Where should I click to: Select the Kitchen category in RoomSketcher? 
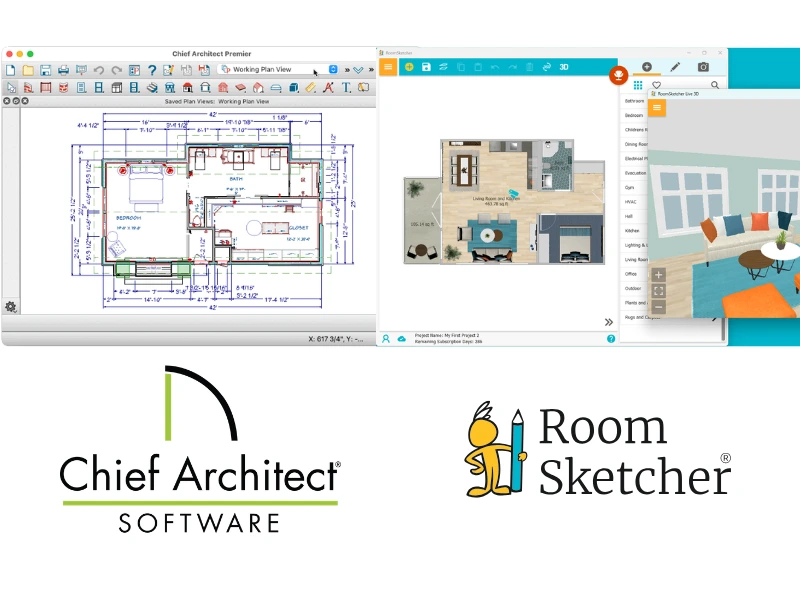tap(630, 230)
